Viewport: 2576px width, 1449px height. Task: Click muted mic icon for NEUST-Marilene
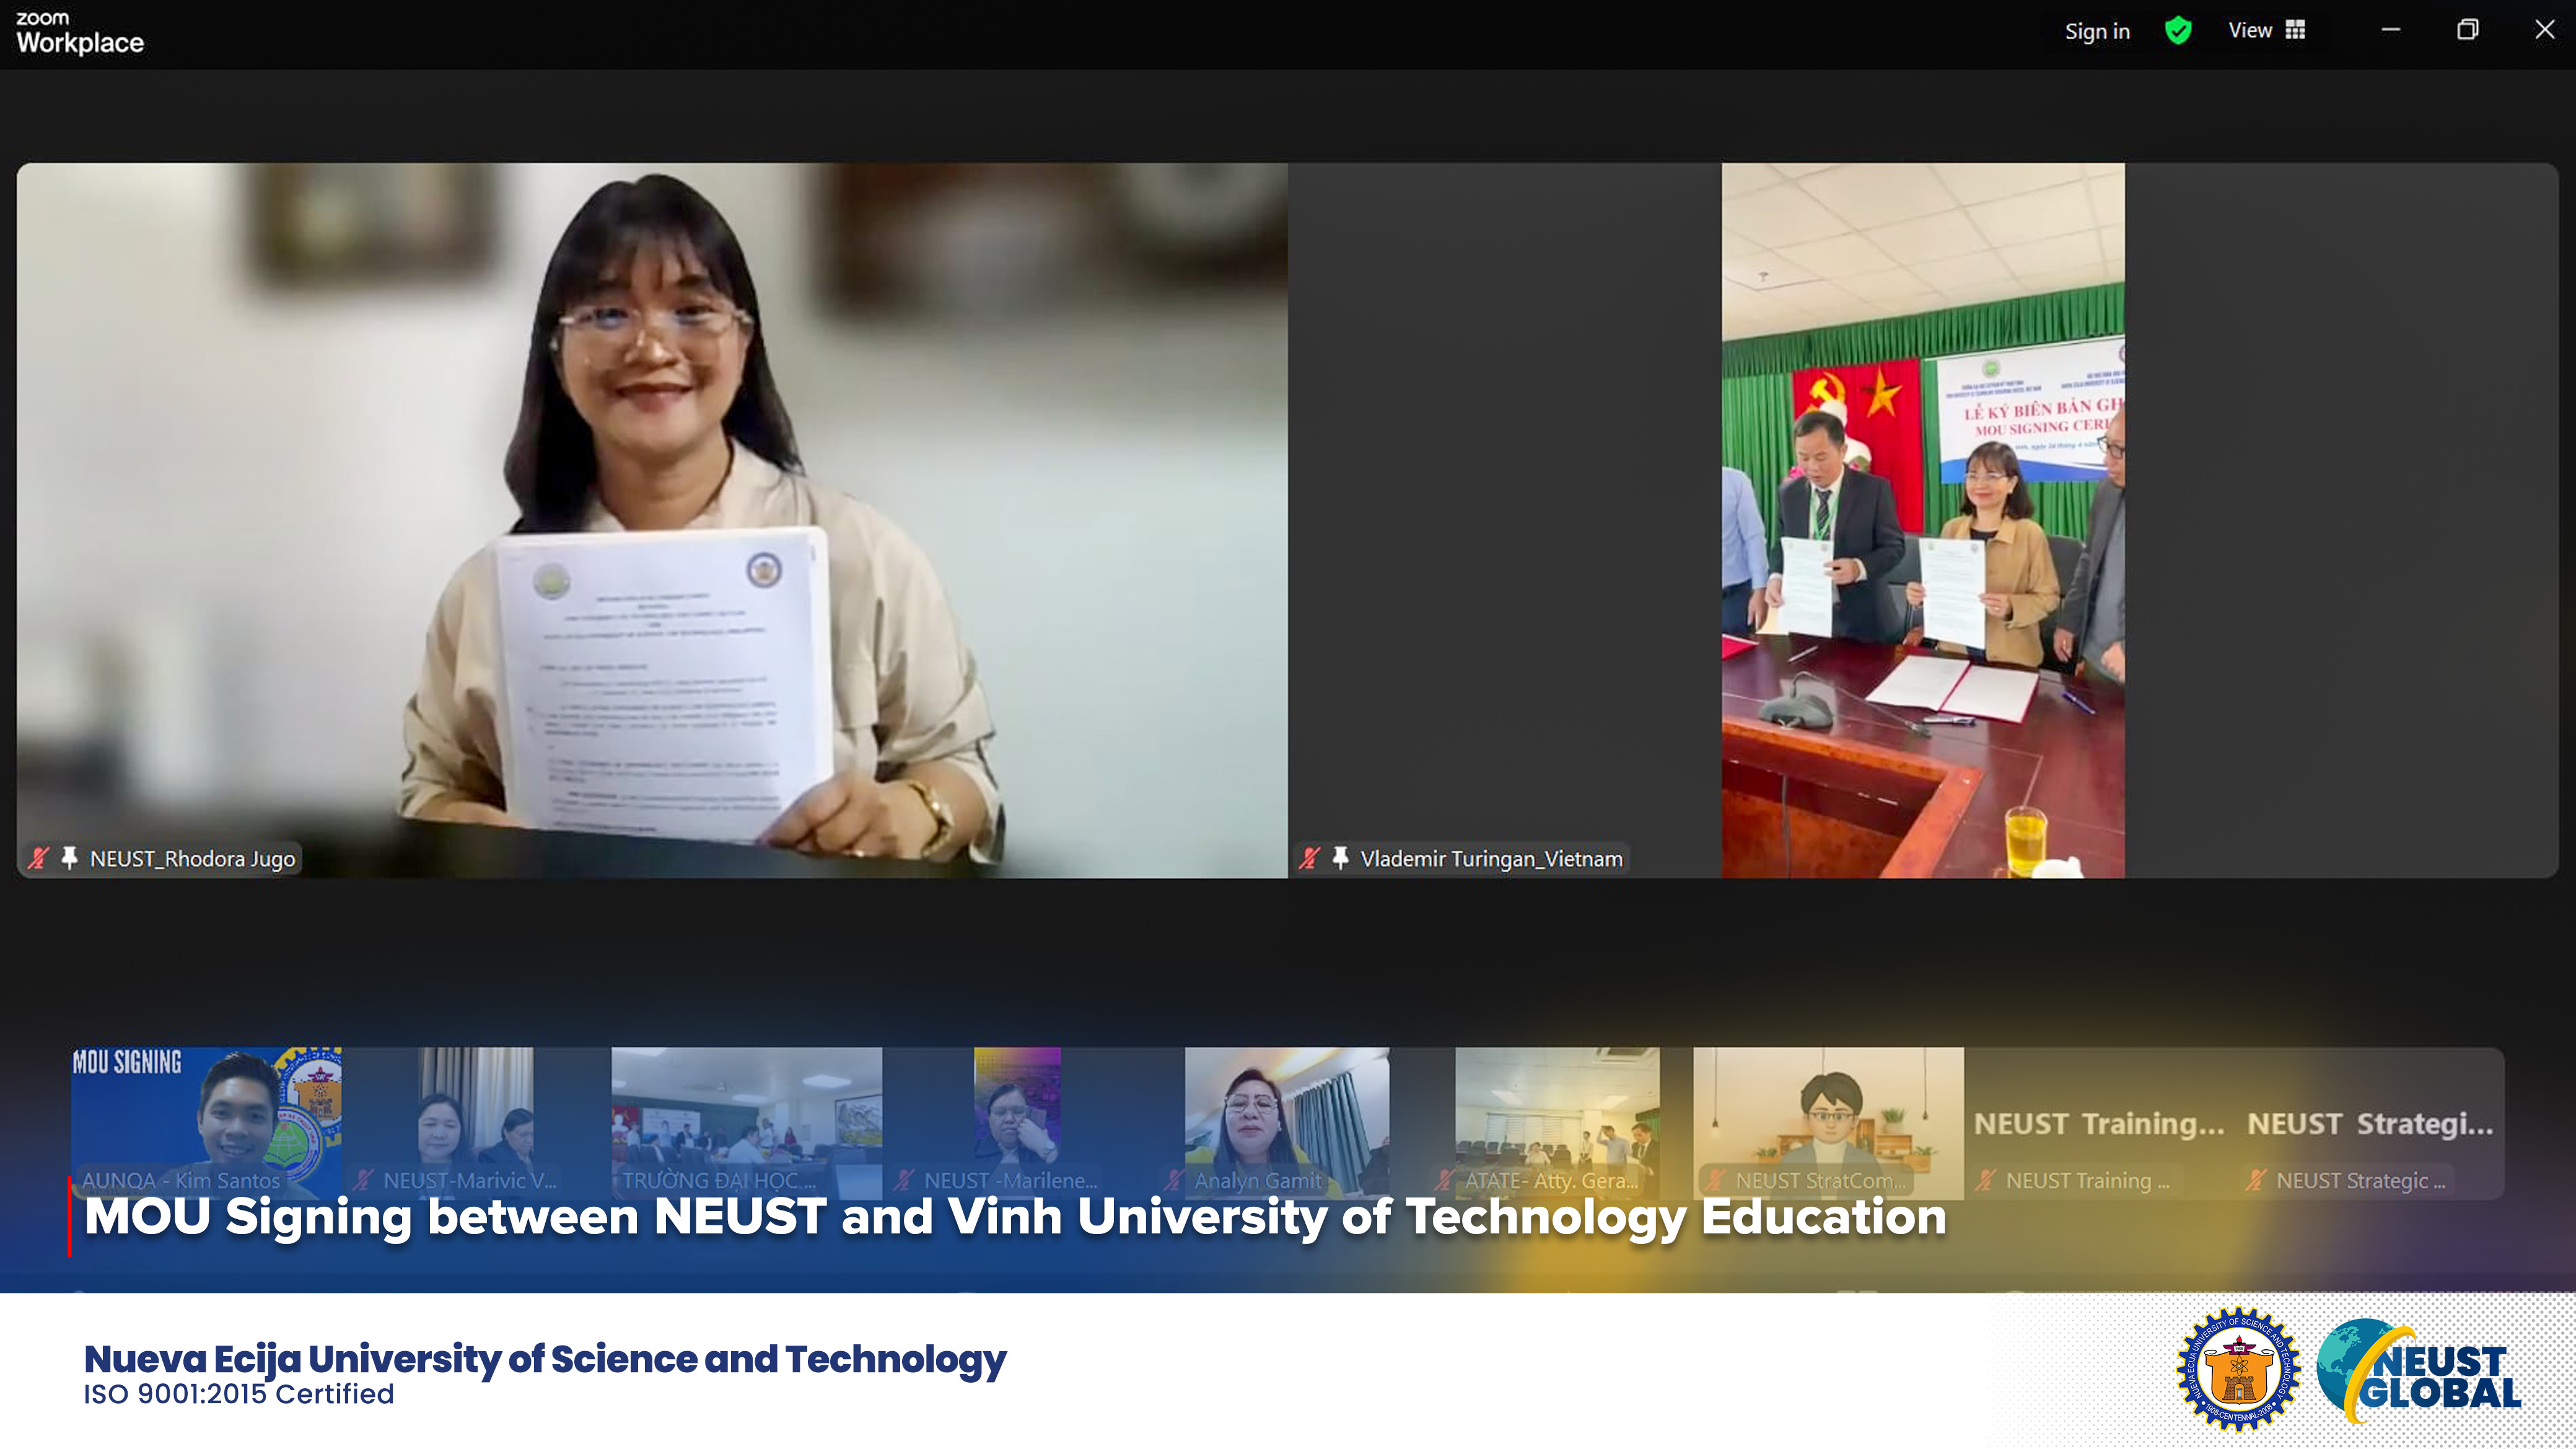point(903,1181)
